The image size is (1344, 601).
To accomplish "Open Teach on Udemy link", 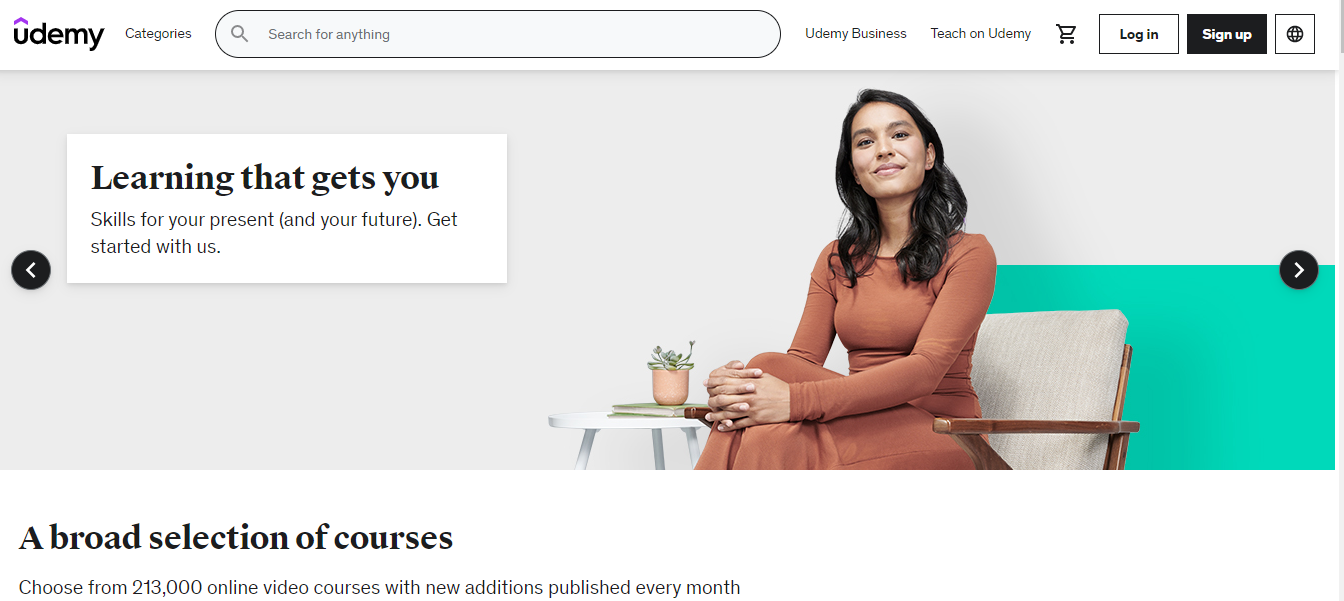I will 981,34.
